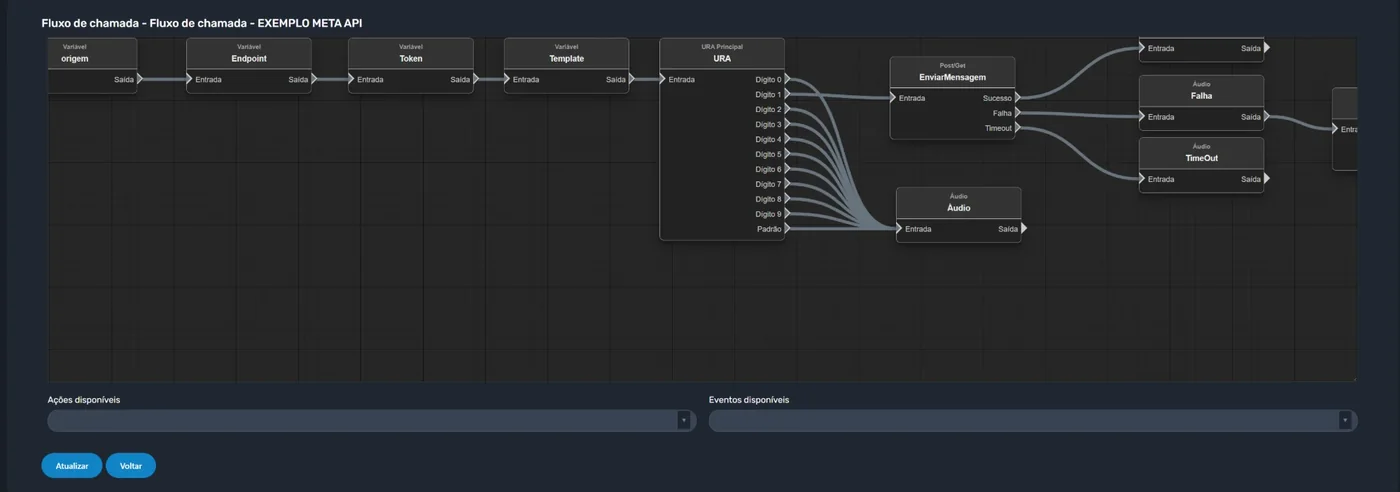Click the Dígito 4 output port

pyautogui.click(x=789, y=139)
